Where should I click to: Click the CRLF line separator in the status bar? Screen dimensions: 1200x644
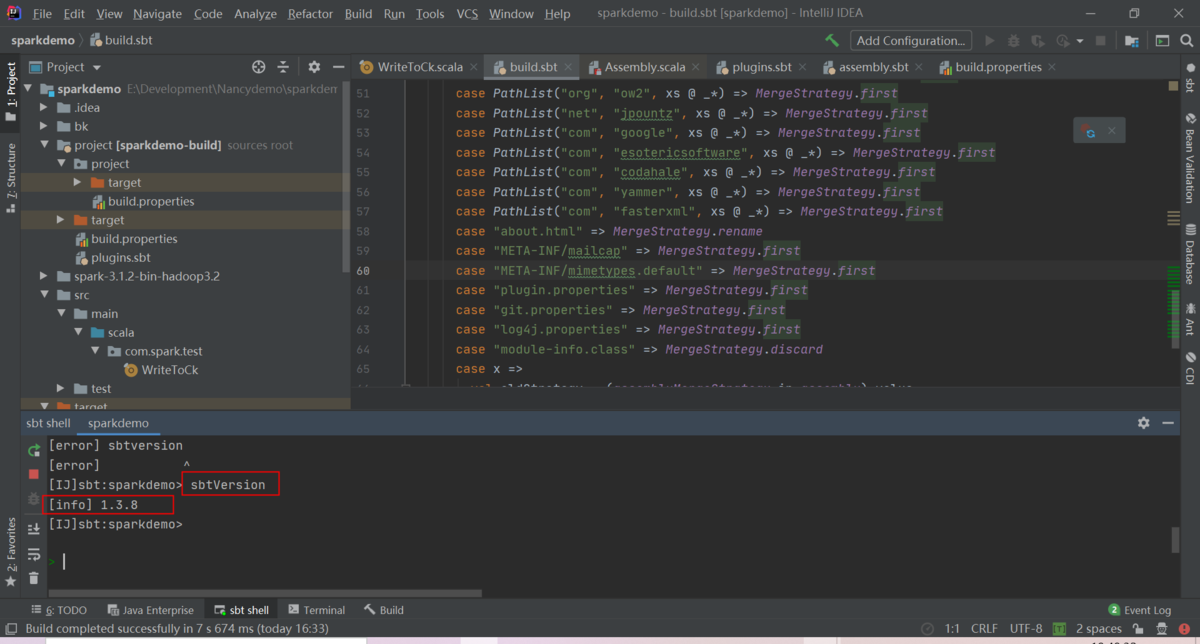point(984,629)
